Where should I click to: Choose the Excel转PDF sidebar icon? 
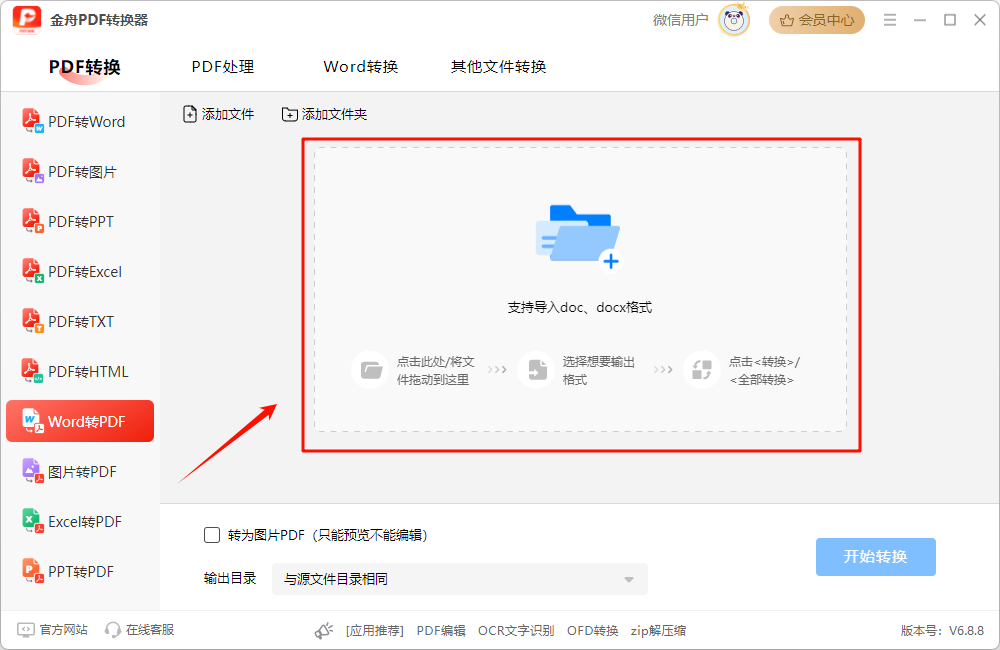33,521
